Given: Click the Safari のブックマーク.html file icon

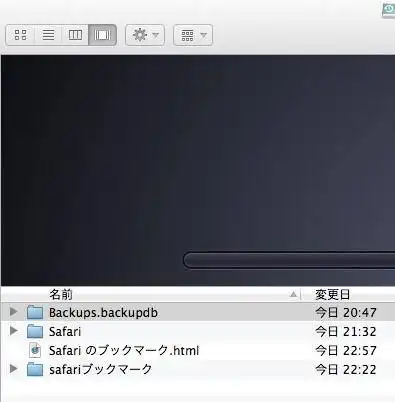Looking at the screenshot, I should click(35, 350).
